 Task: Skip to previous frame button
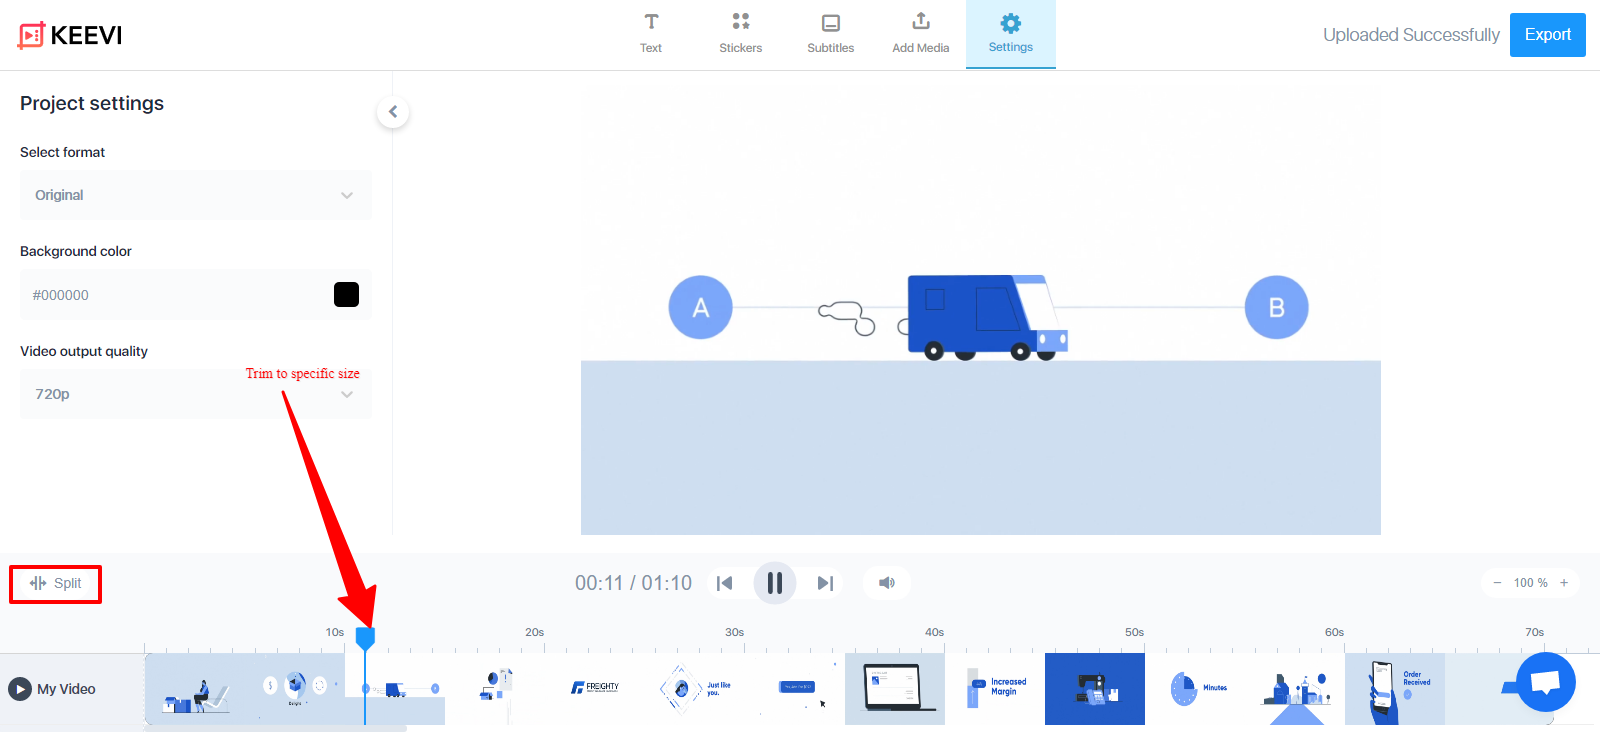(725, 583)
